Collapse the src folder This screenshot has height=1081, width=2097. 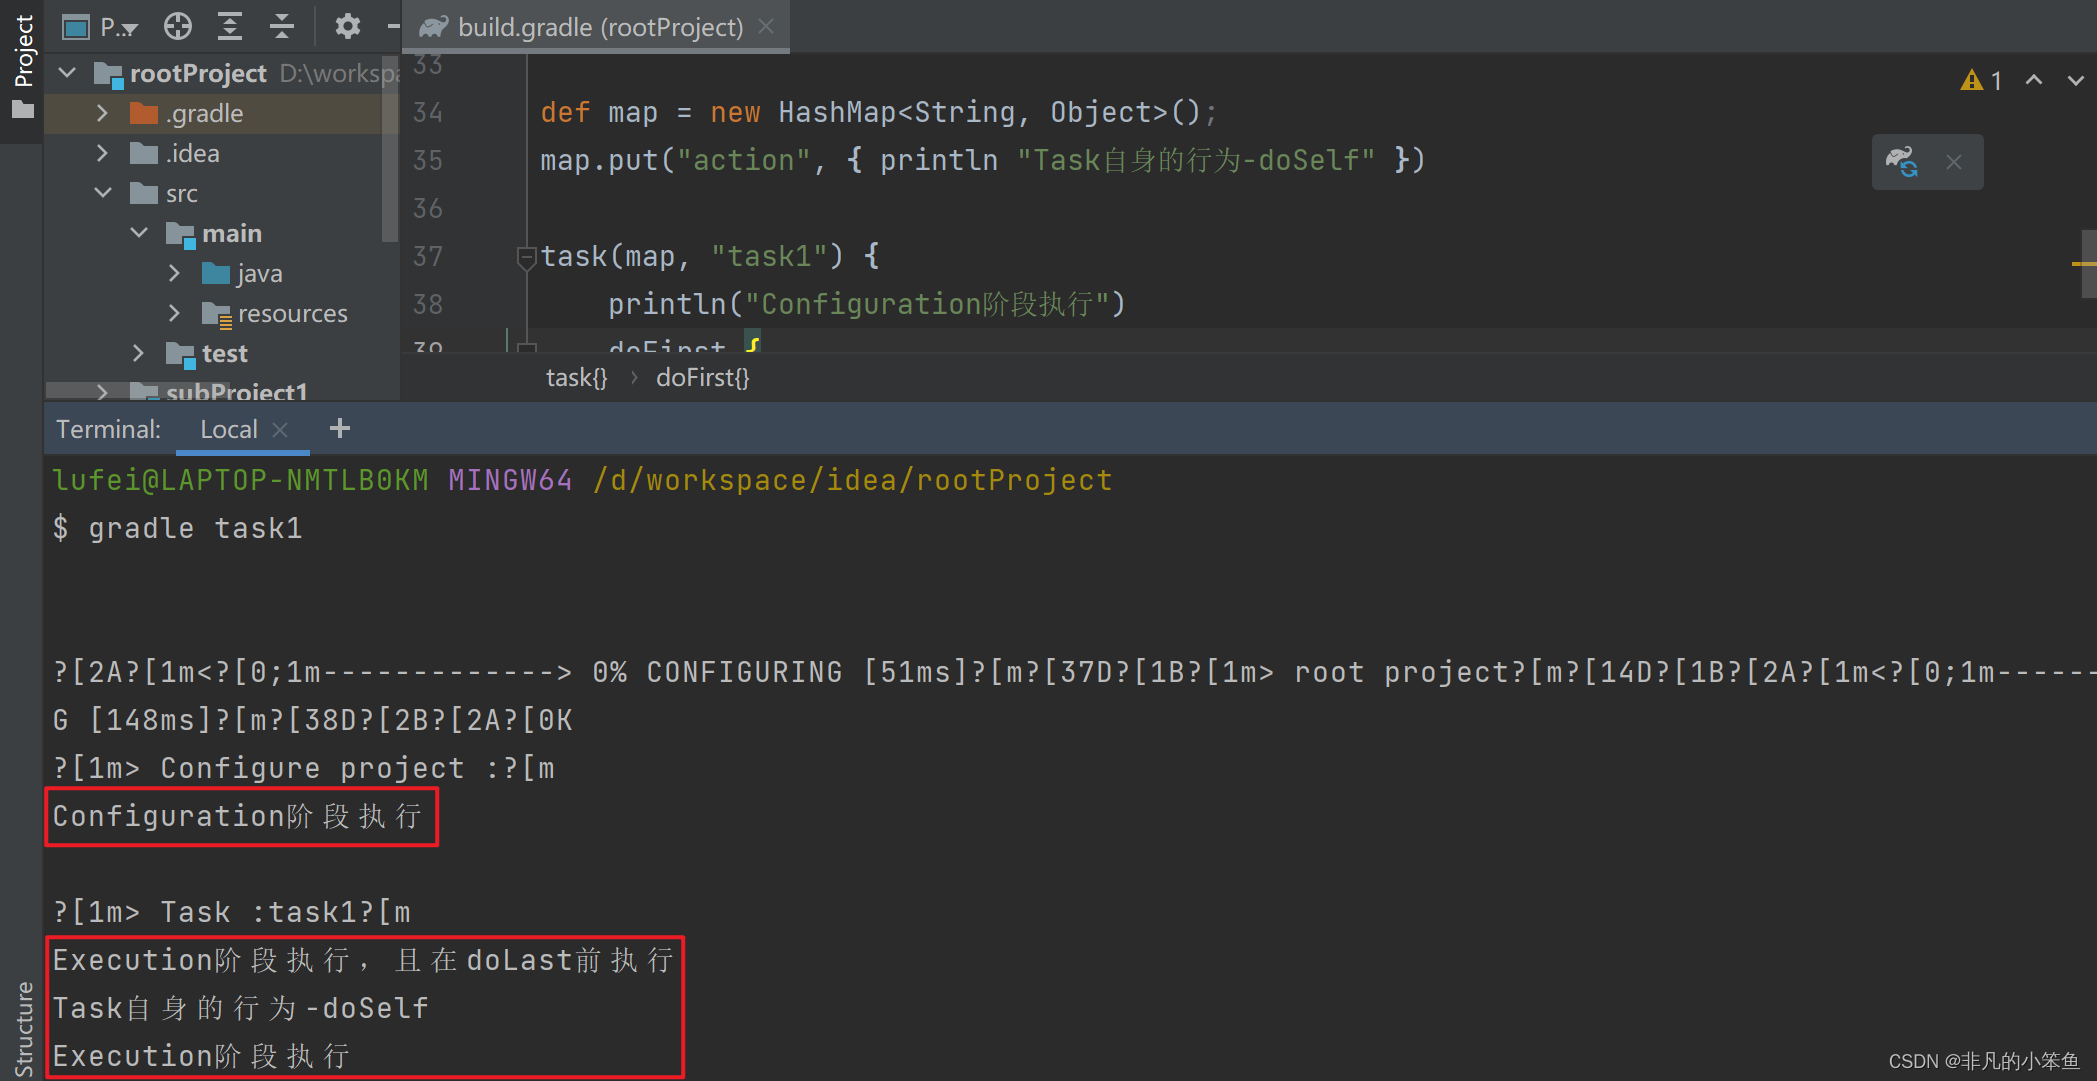tap(102, 192)
